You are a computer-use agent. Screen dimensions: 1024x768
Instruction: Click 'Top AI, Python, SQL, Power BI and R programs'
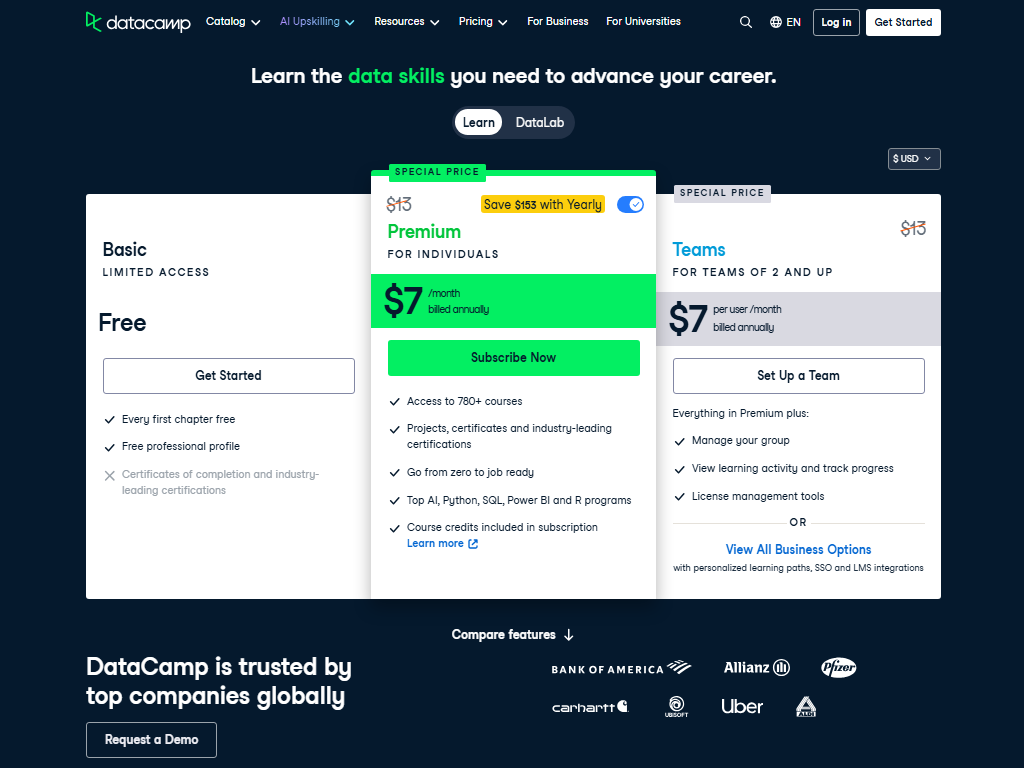click(519, 500)
